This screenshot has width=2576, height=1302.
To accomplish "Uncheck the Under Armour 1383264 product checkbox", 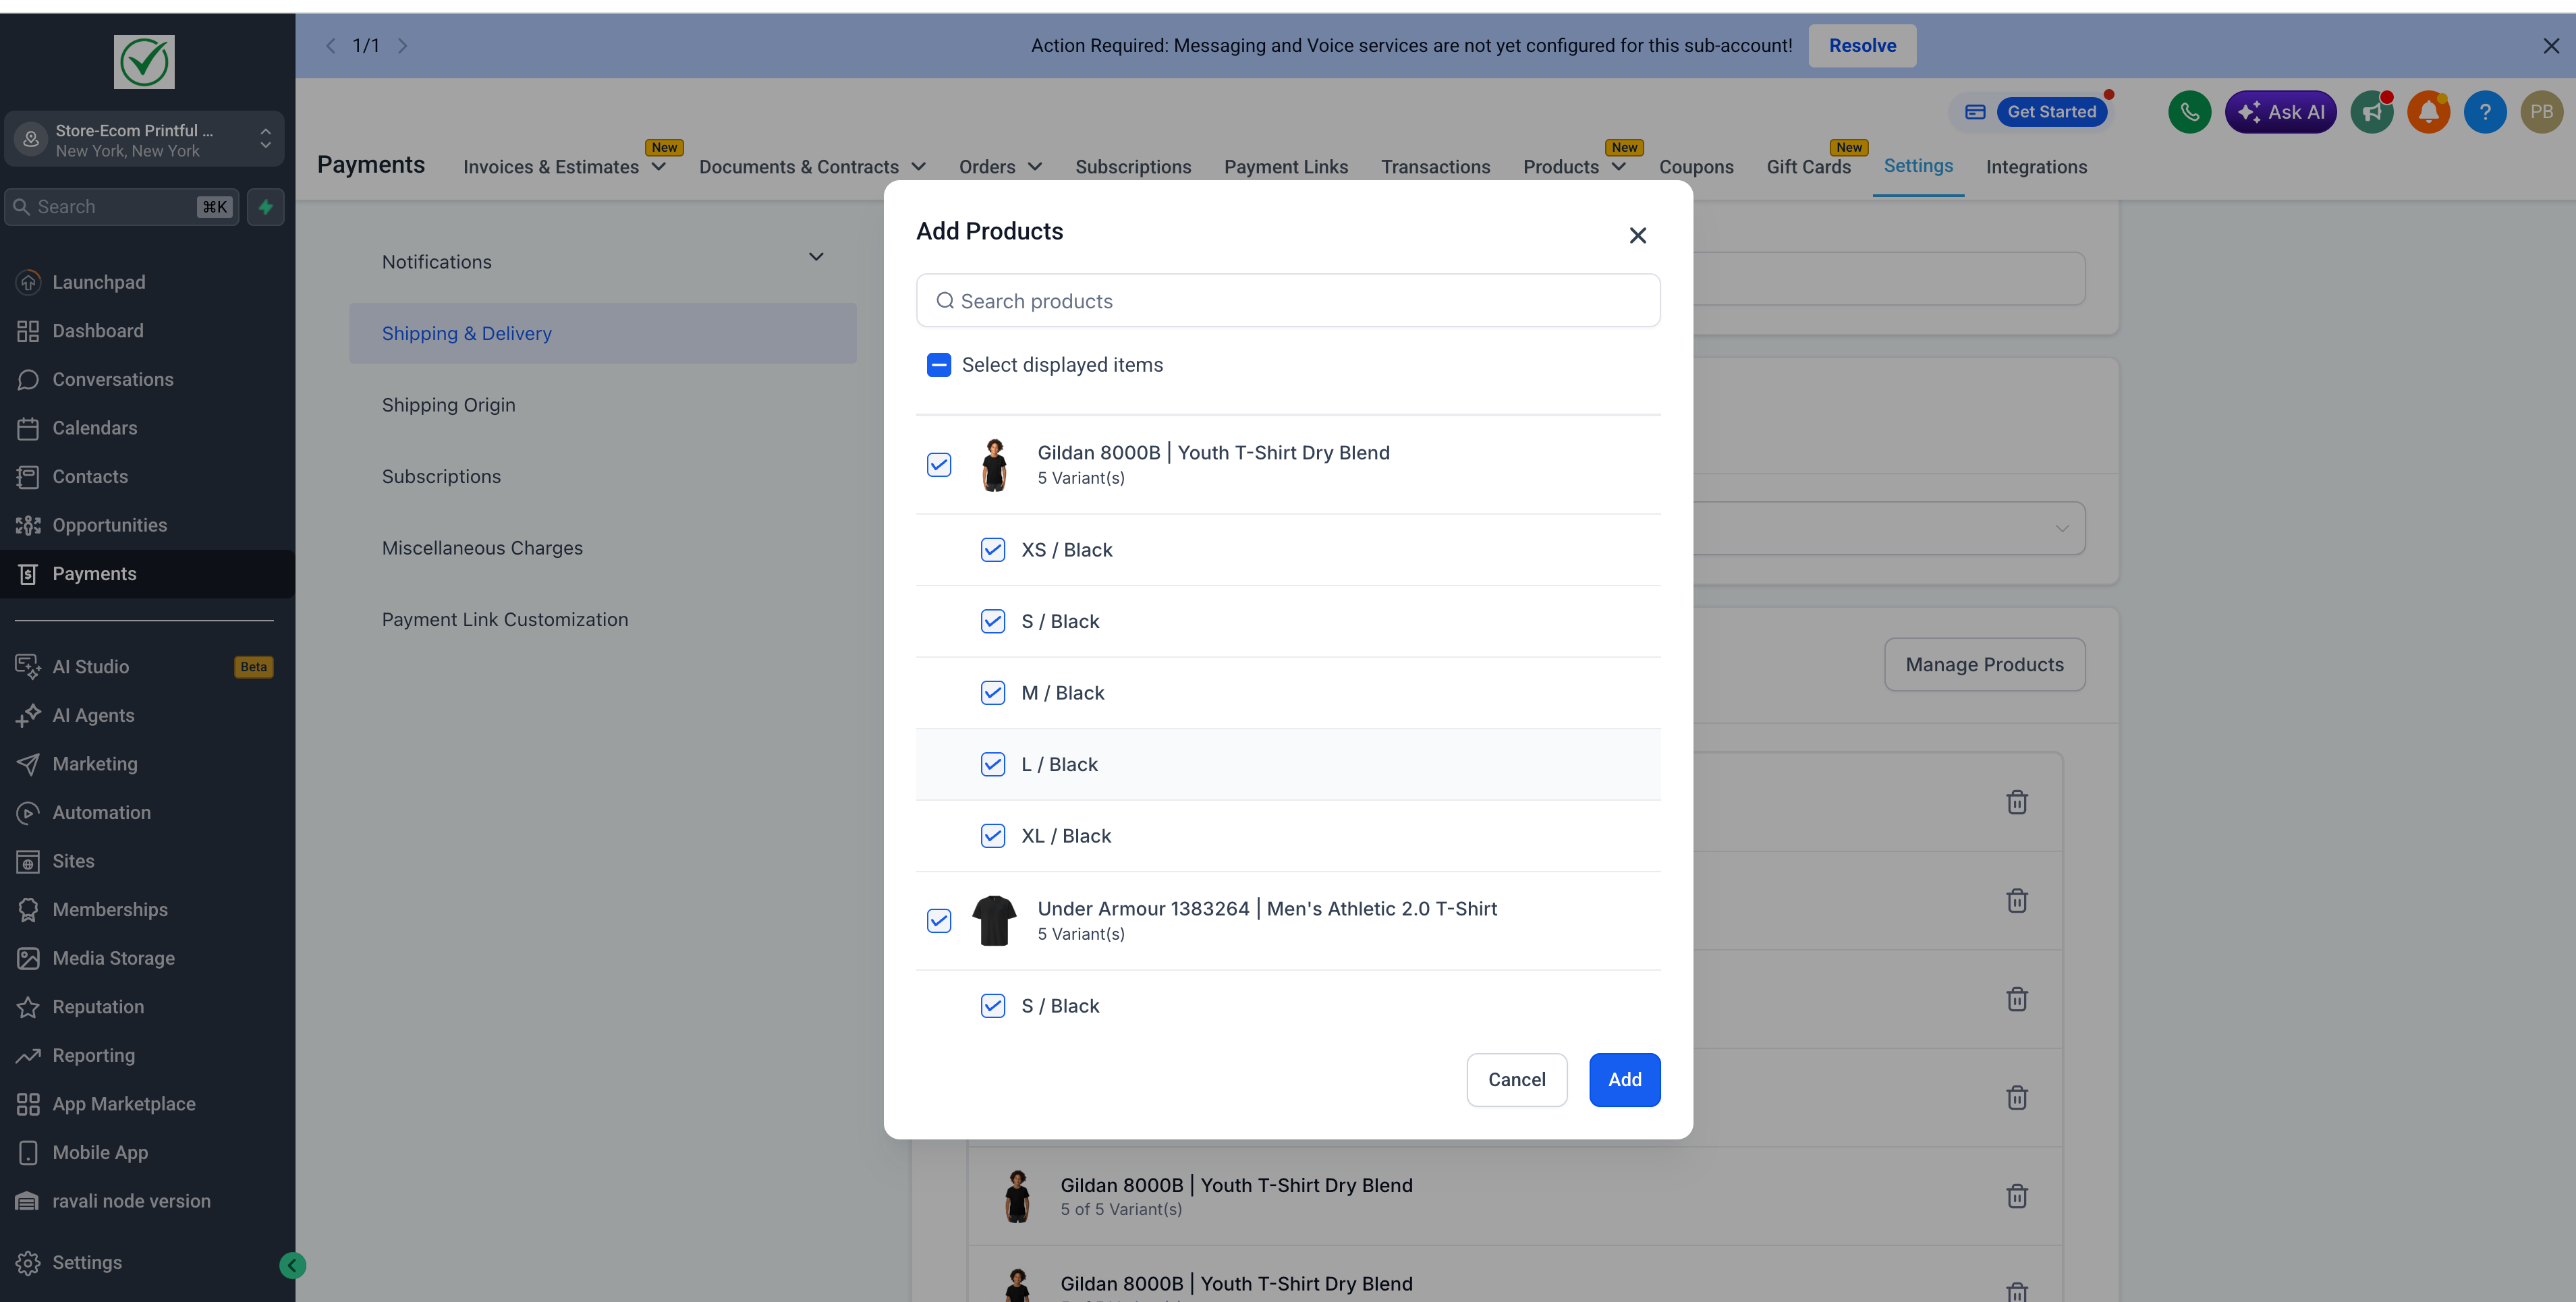I will coord(938,920).
